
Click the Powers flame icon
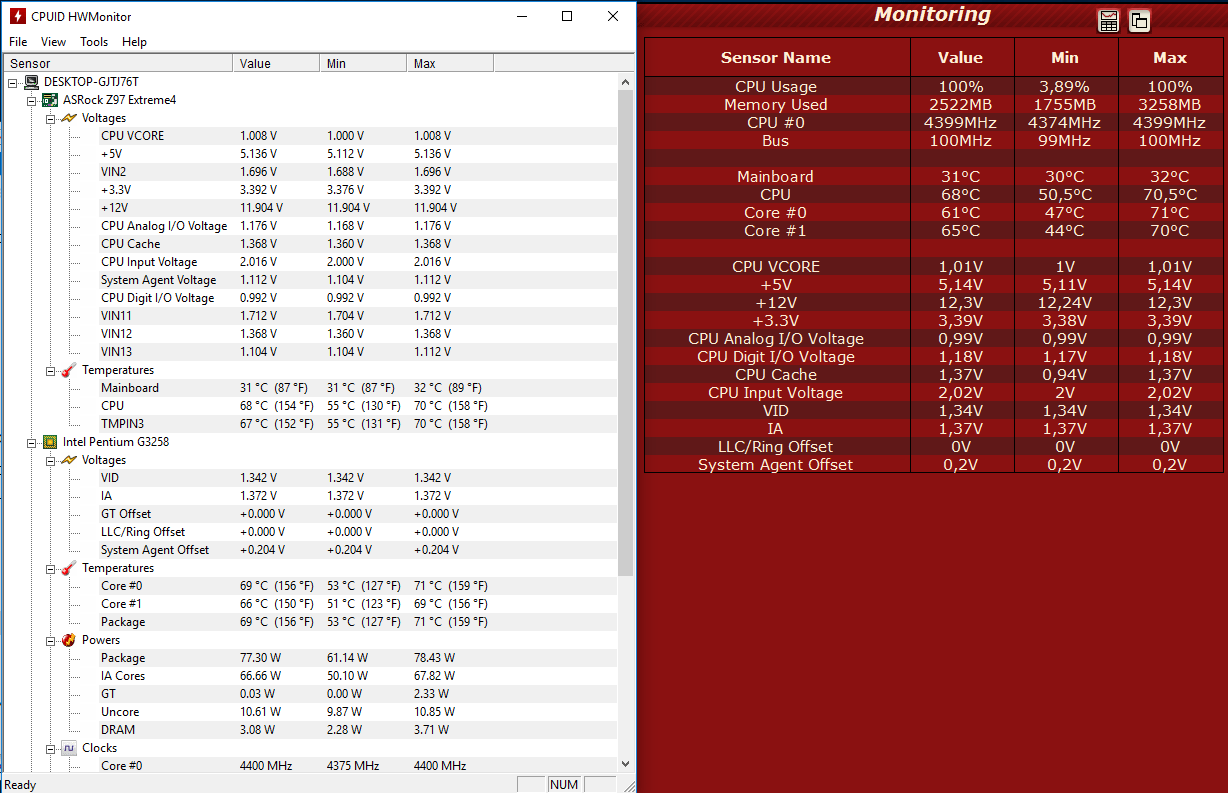[68, 640]
